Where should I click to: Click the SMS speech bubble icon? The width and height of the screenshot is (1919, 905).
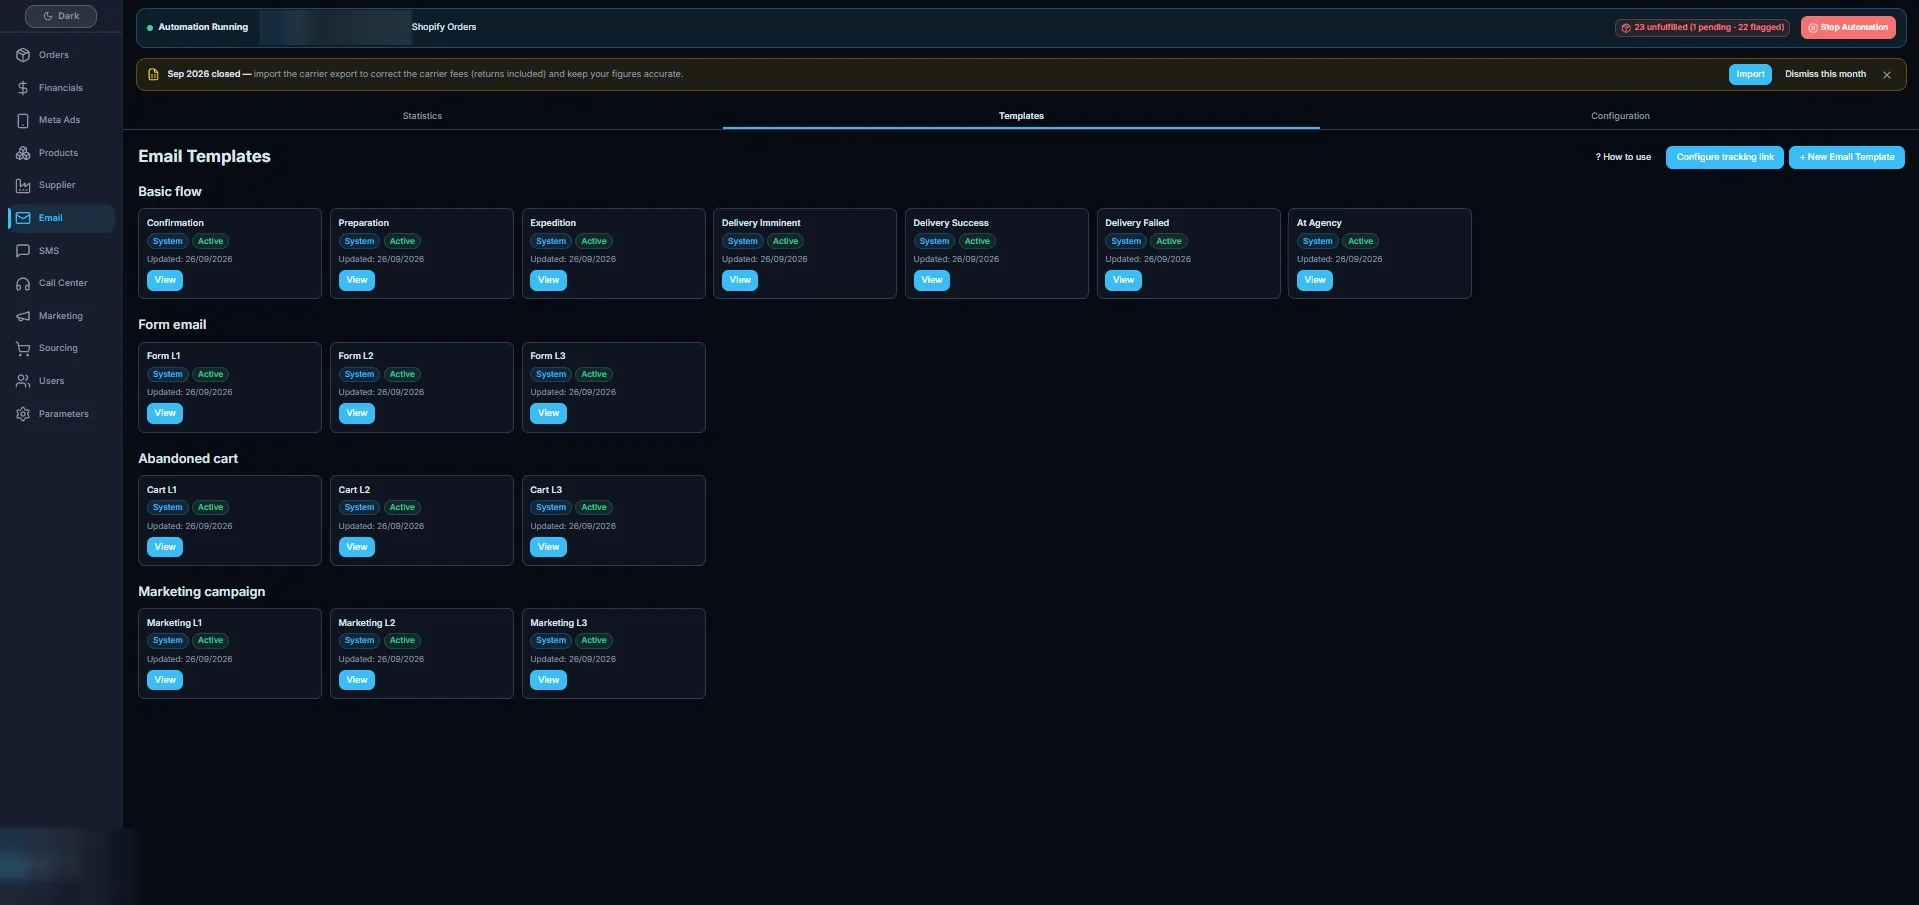(x=23, y=251)
